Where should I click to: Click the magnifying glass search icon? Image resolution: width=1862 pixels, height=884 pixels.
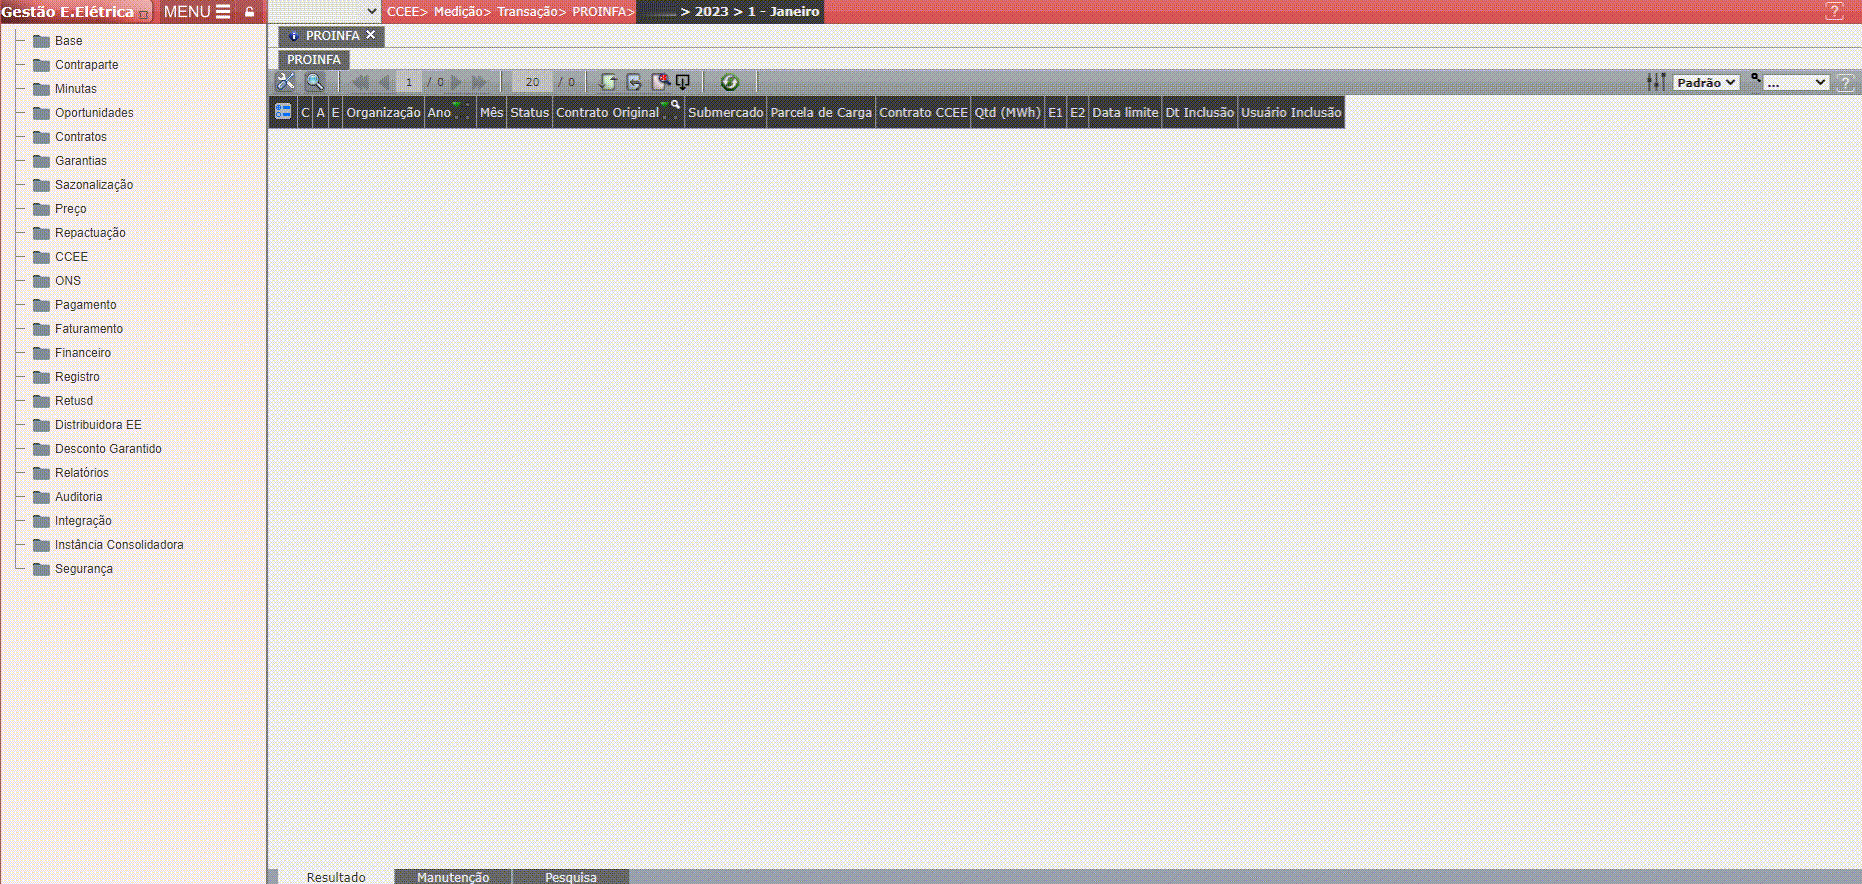point(314,82)
